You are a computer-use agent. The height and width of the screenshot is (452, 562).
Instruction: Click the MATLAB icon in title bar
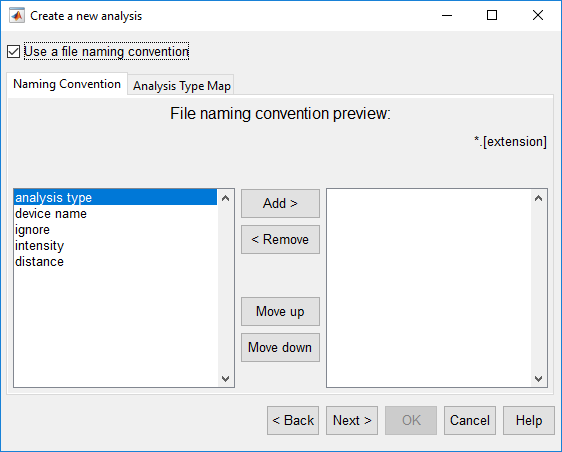(17, 15)
